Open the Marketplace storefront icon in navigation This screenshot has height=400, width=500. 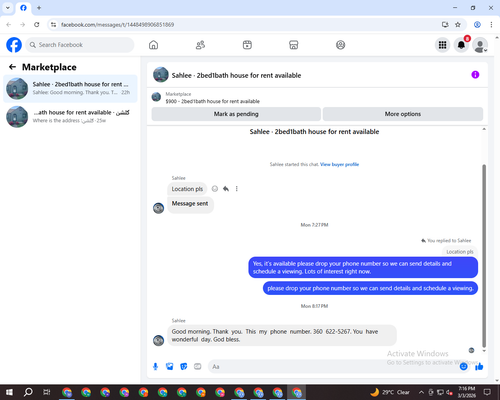[x=294, y=45]
